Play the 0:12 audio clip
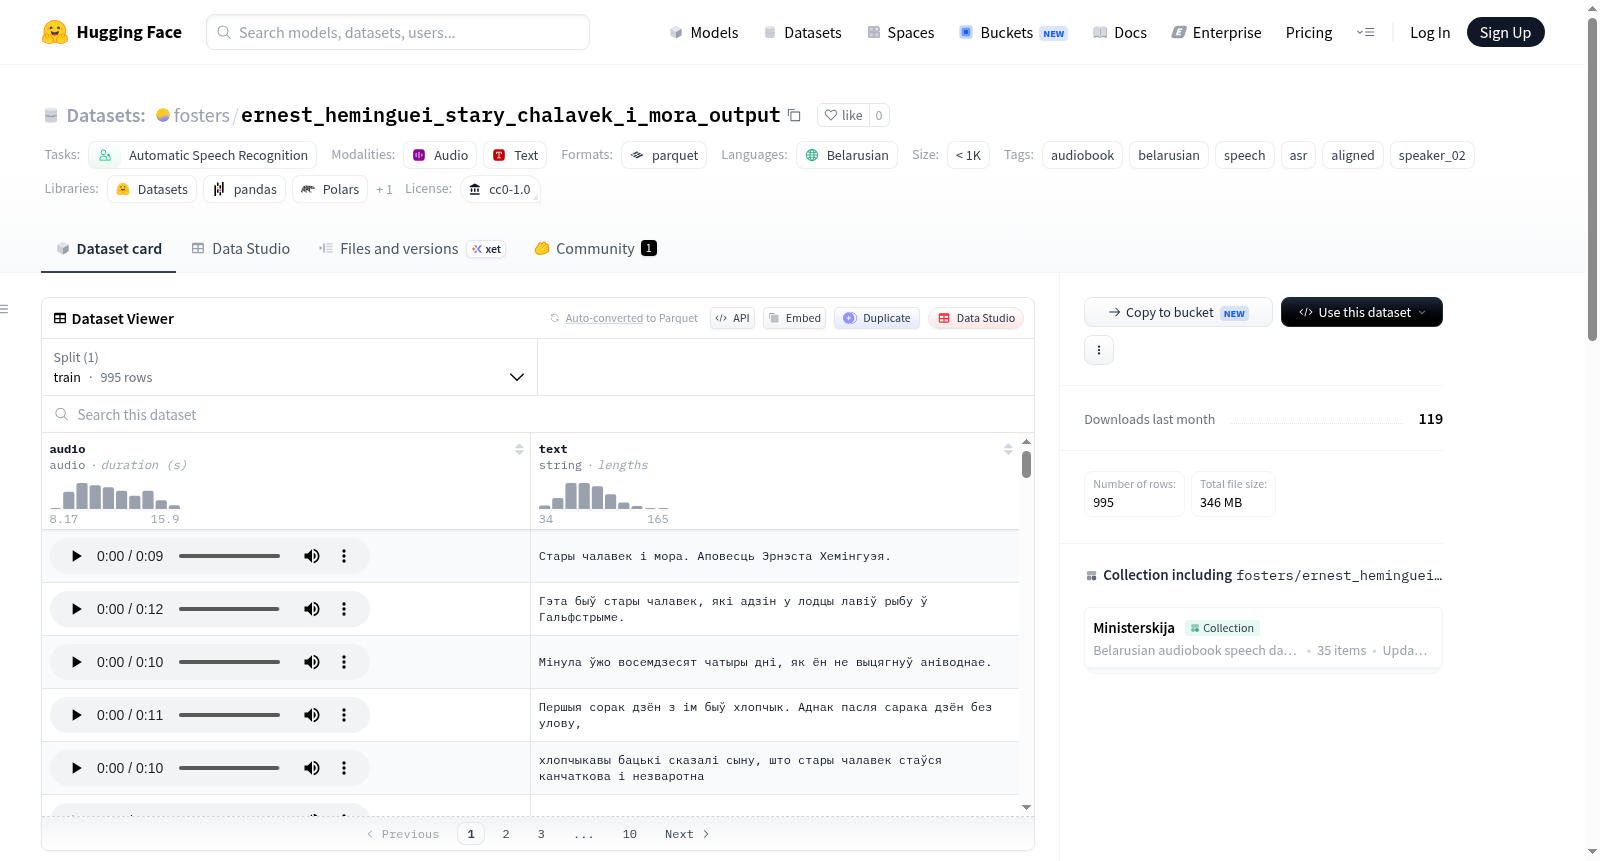This screenshot has width=1600, height=861. click(x=76, y=609)
